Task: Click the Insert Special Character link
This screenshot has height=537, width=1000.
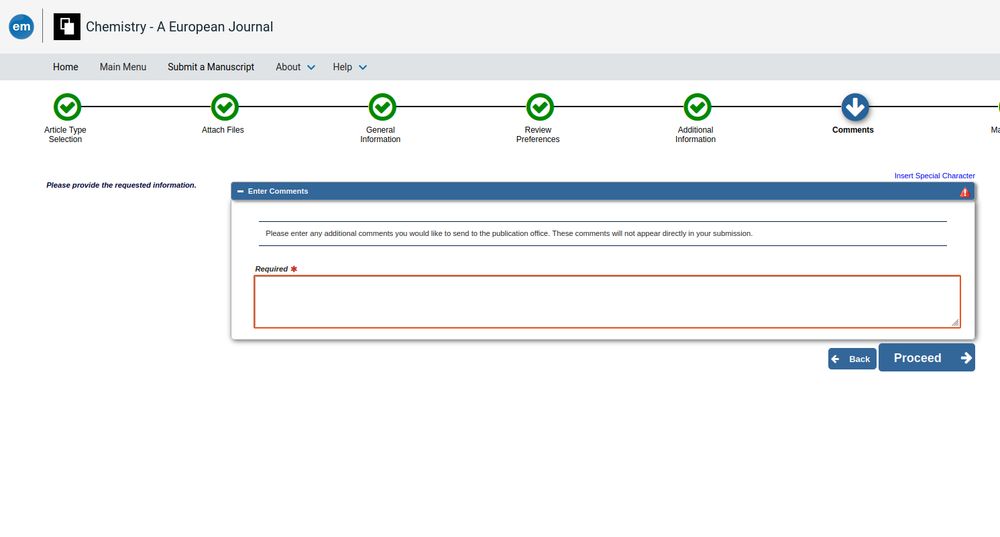Action: click(x=934, y=175)
